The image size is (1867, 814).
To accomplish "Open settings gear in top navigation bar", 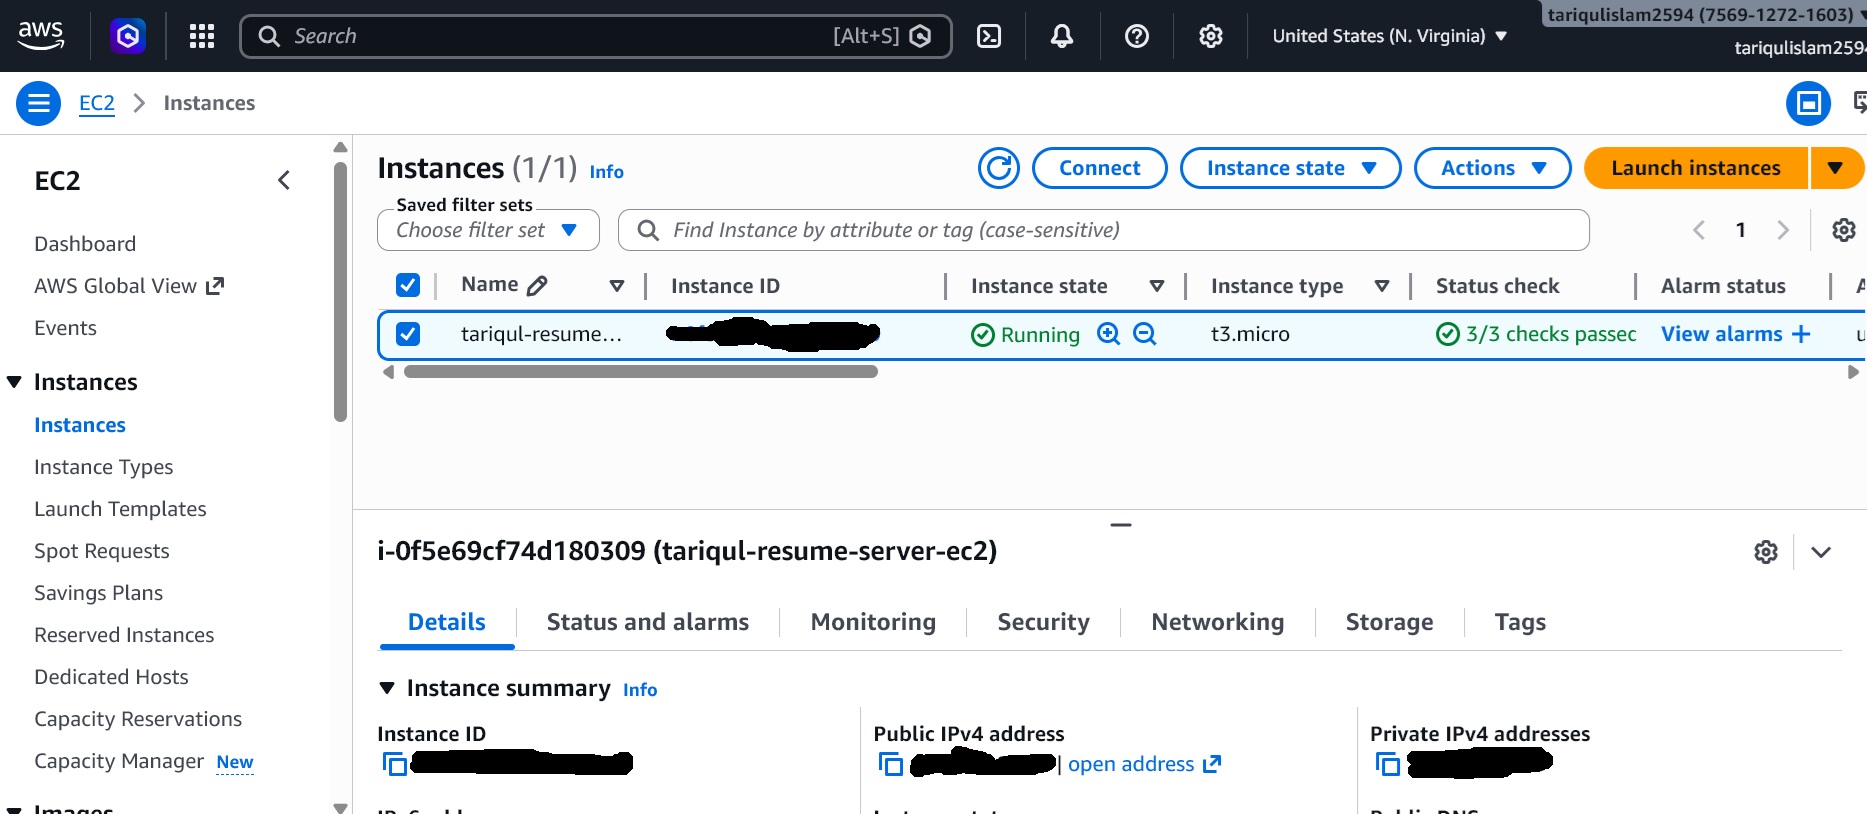I will [1211, 36].
